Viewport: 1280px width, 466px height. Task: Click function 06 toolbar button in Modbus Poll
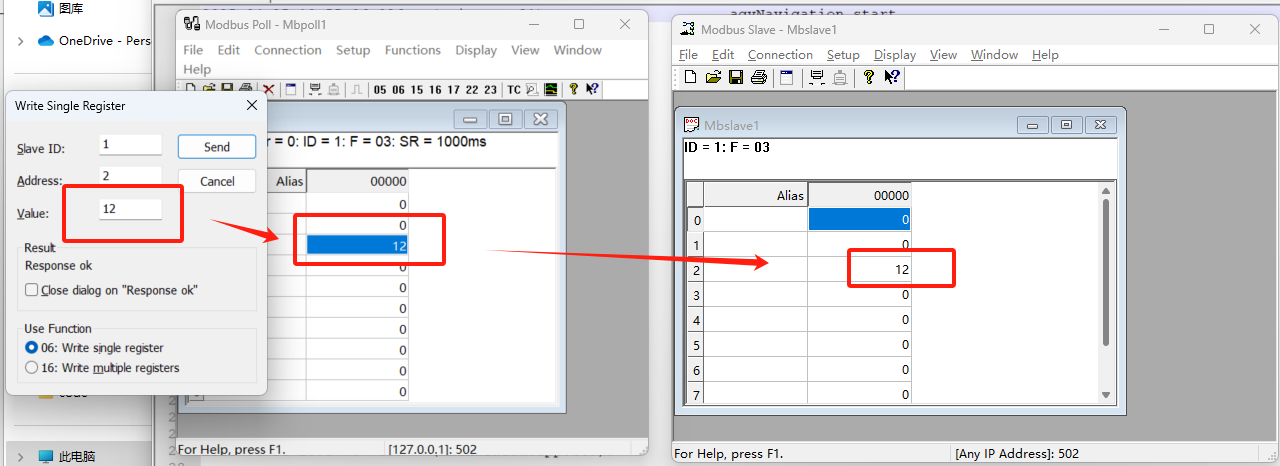click(398, 90)
